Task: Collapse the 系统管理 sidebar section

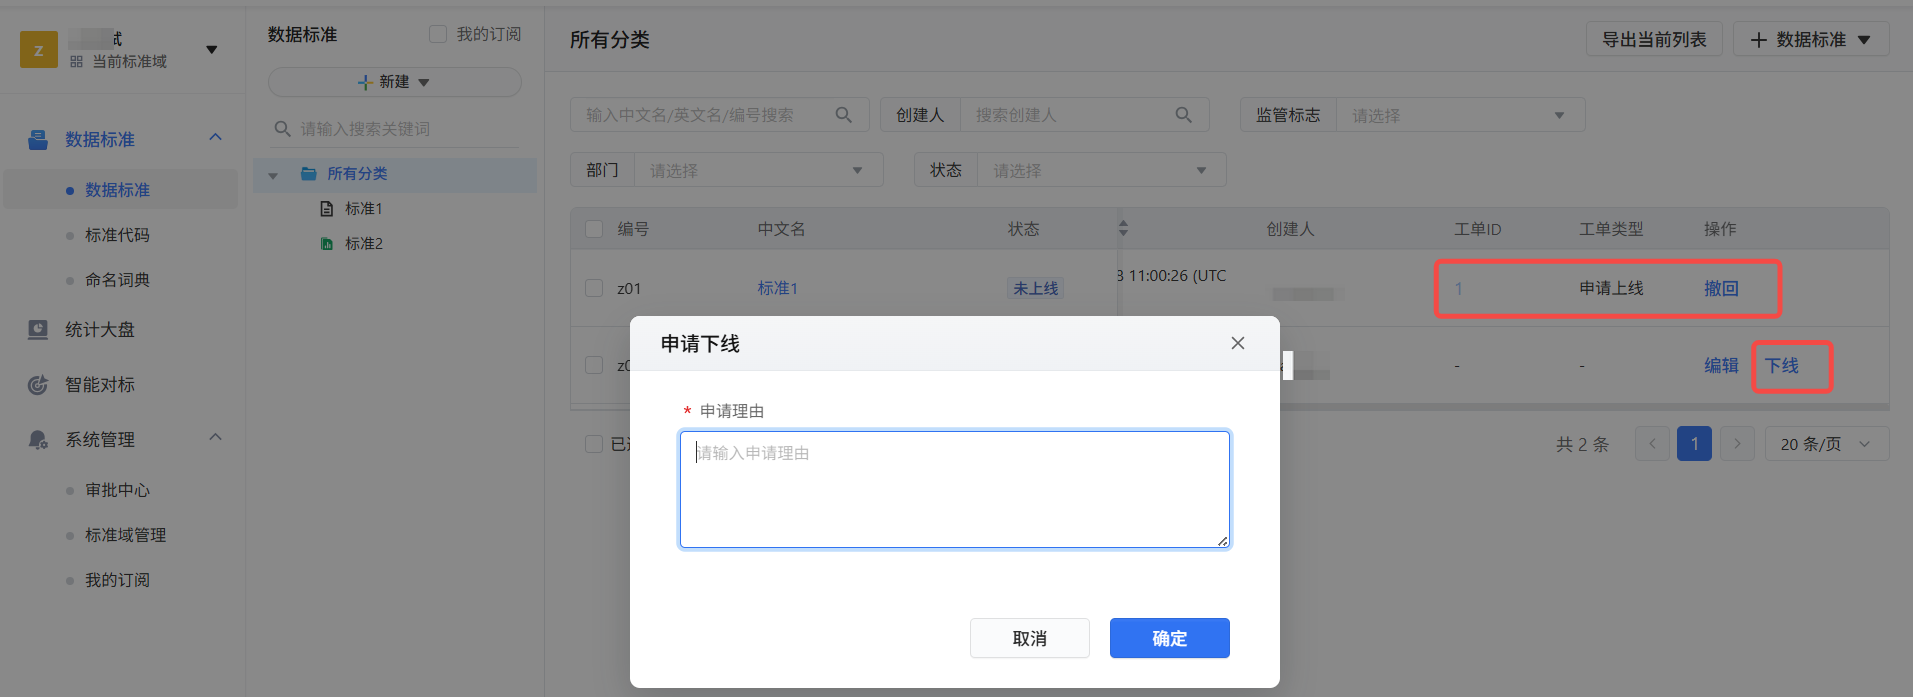Action: tap(215, 437)
